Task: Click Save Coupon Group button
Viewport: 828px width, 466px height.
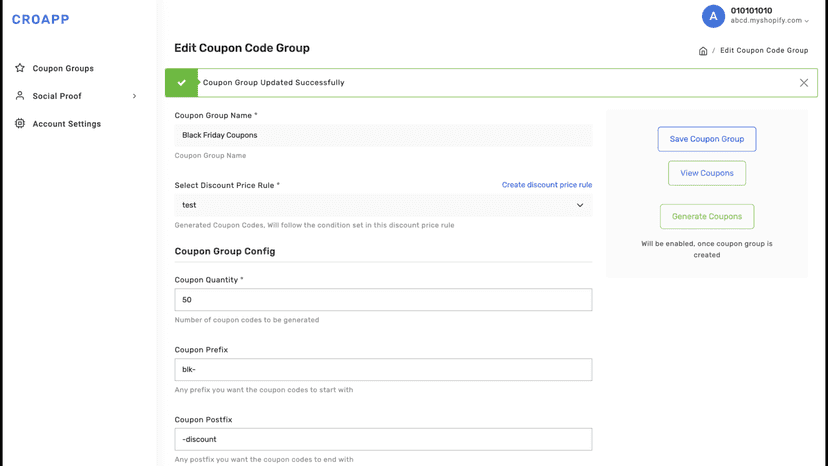Action: coord(707,139)
